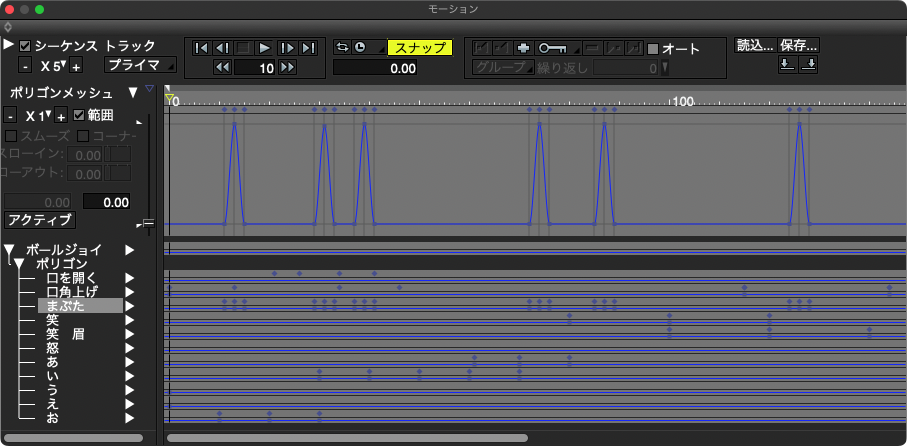The width and height of the screenshot is (907, 446).
Task: Increase graph zoom with the plus beside X 1
Action: [x=61, y=116]
